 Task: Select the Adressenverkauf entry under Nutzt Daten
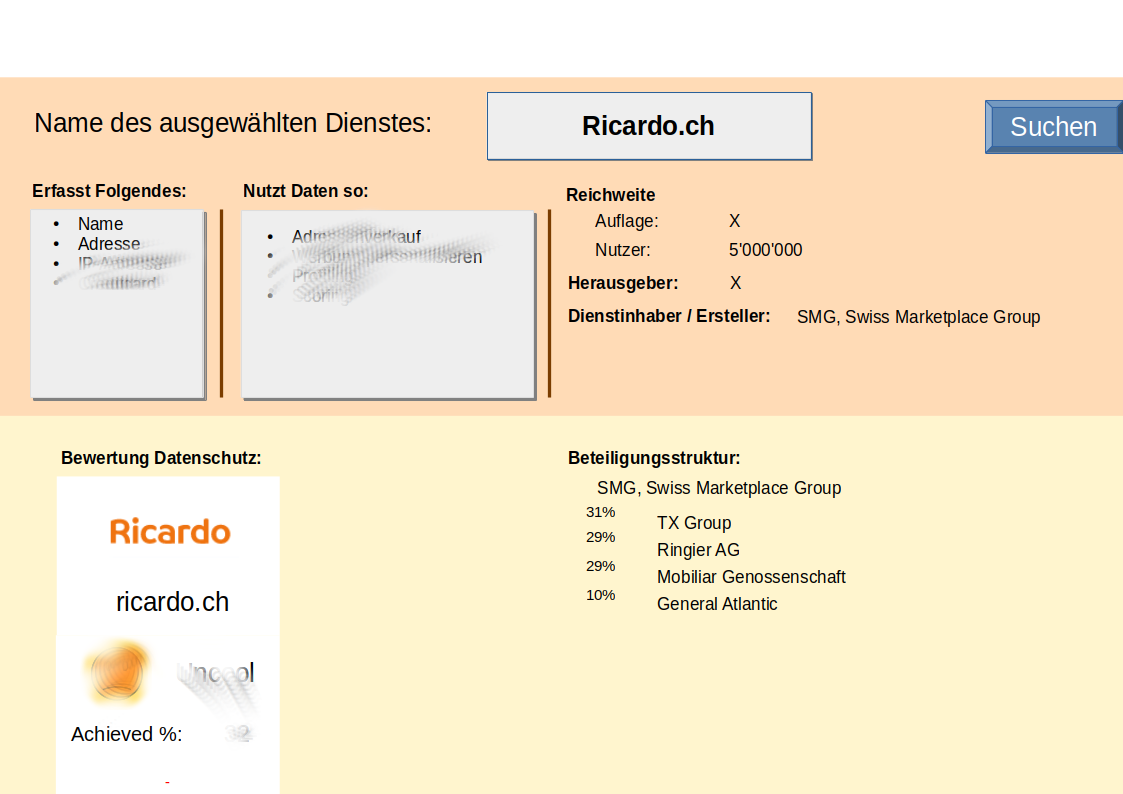coord(356,237)
